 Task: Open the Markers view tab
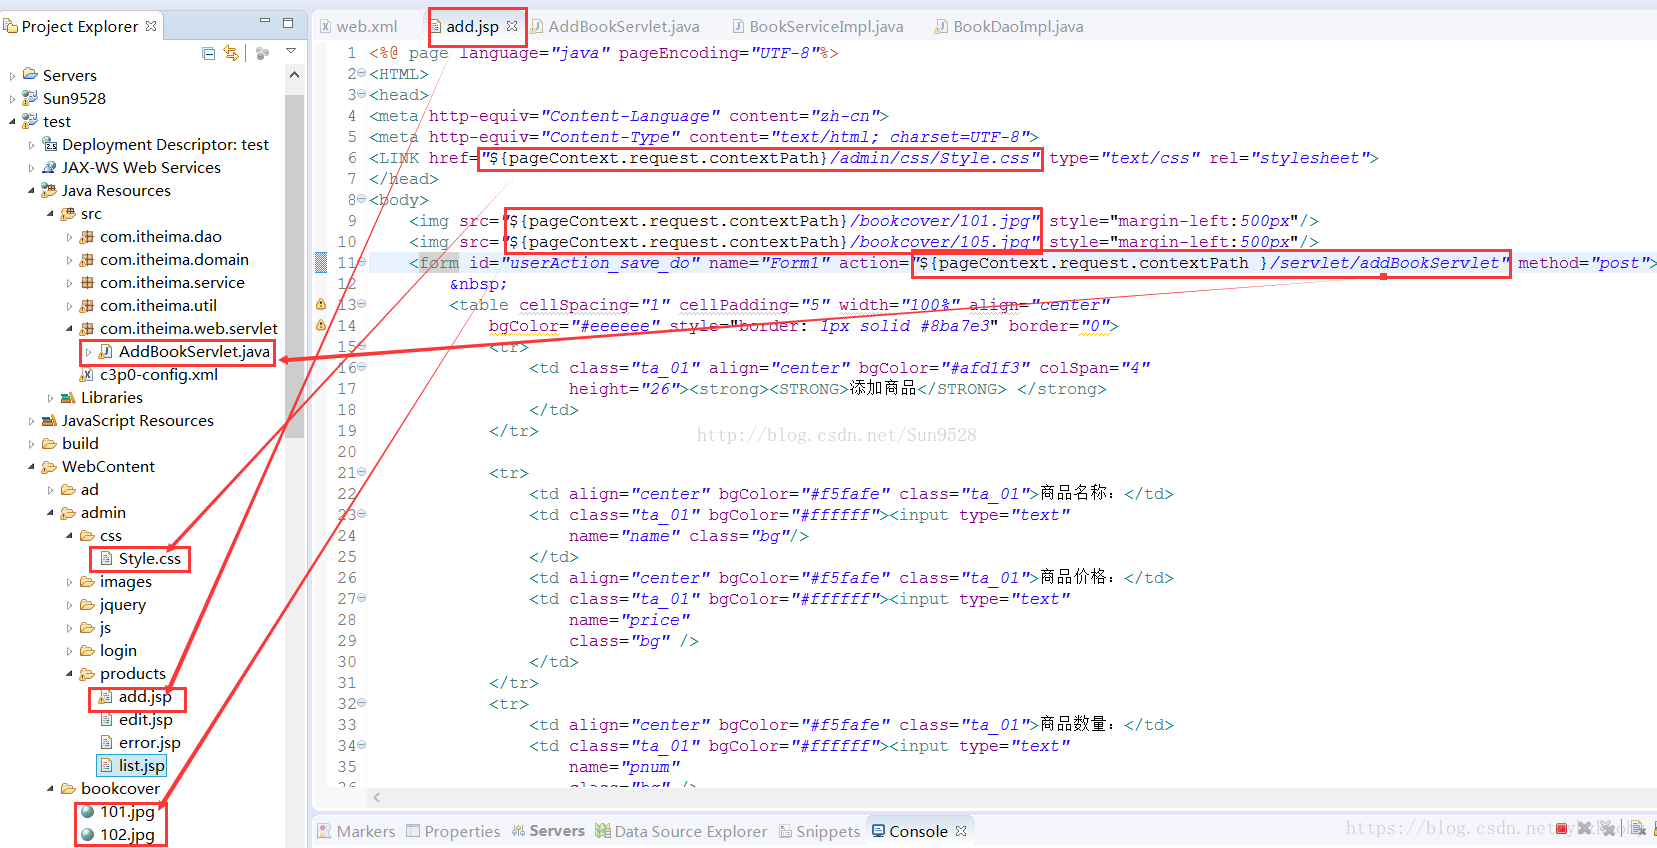(x=356, y=831)
